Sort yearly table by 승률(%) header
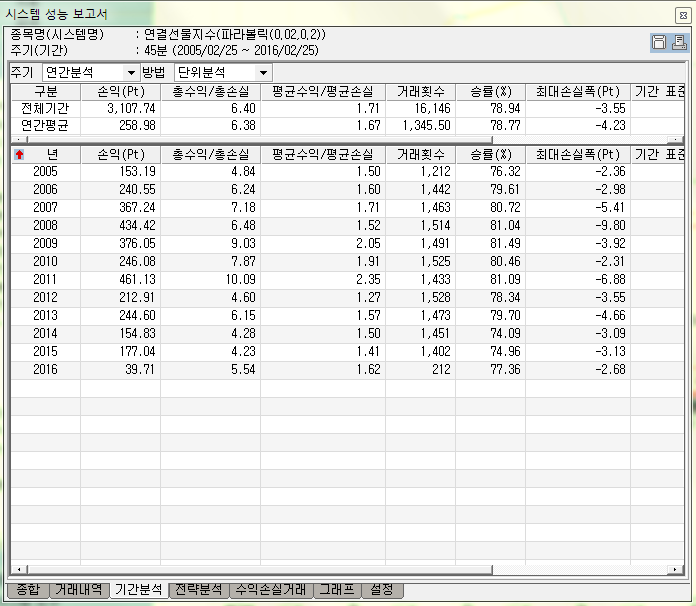696x606 pixels. pos(489,155)
